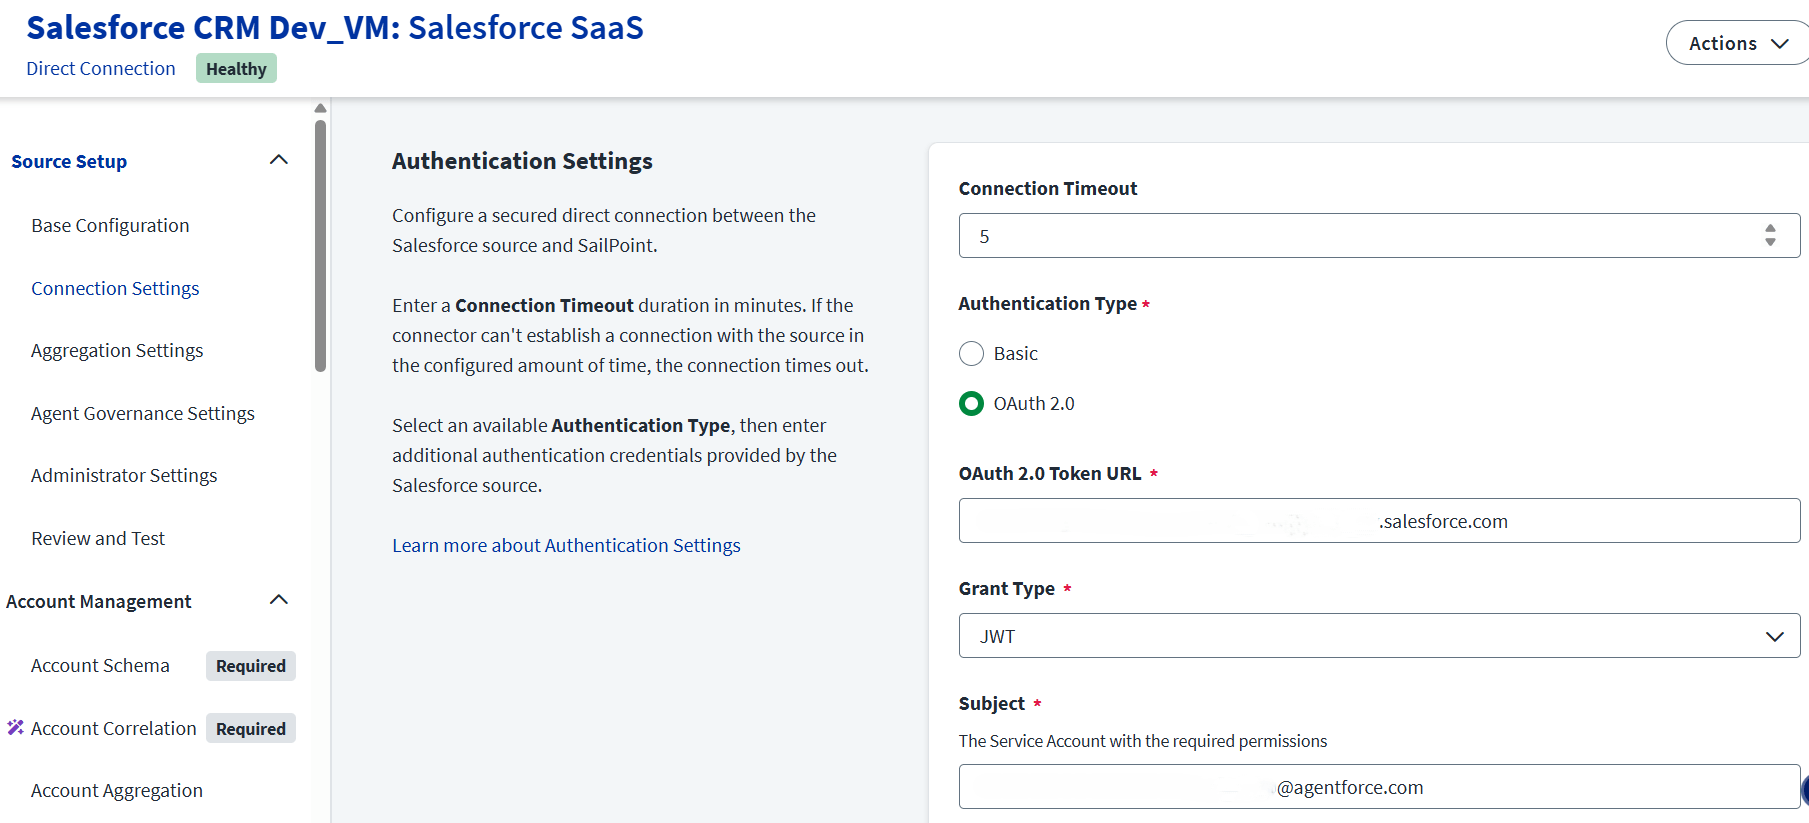Open Base Configuration page

(110, 225)
